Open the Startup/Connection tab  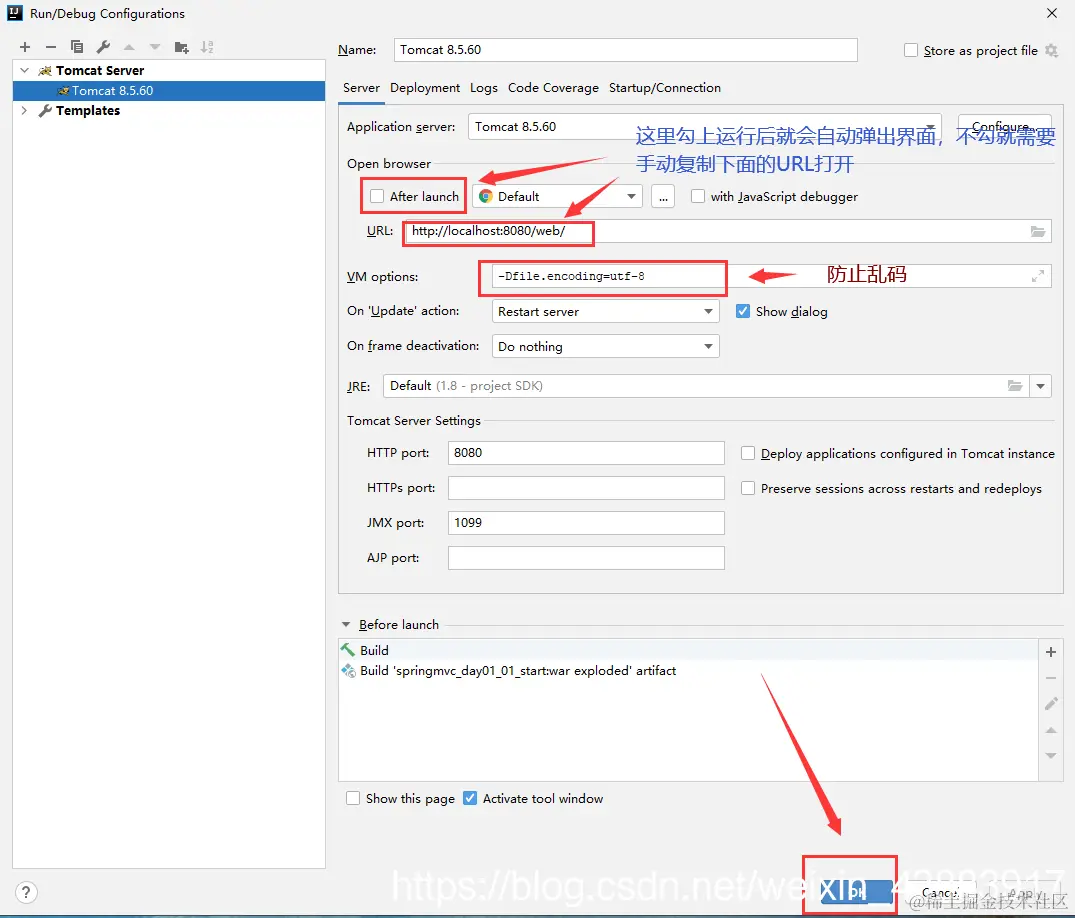pos(664,88)
